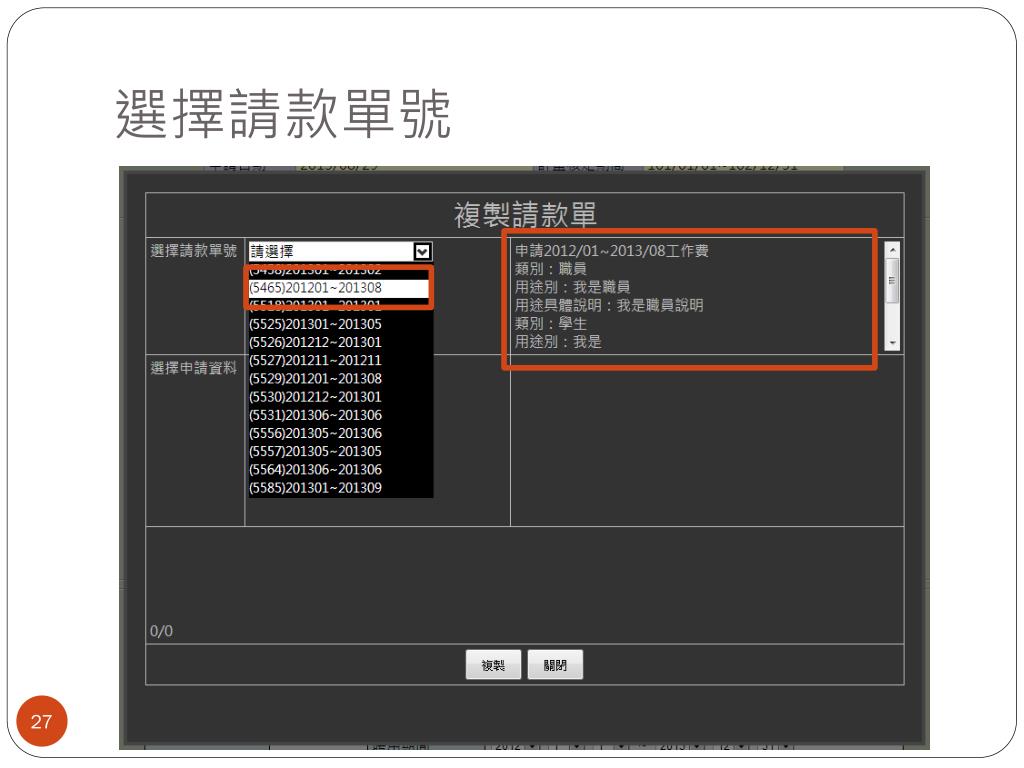The height and width of the screenshot is (768, 1024).
Task: Click line 用途具體說明：我是職員說明
Action: tap(609, 306)
